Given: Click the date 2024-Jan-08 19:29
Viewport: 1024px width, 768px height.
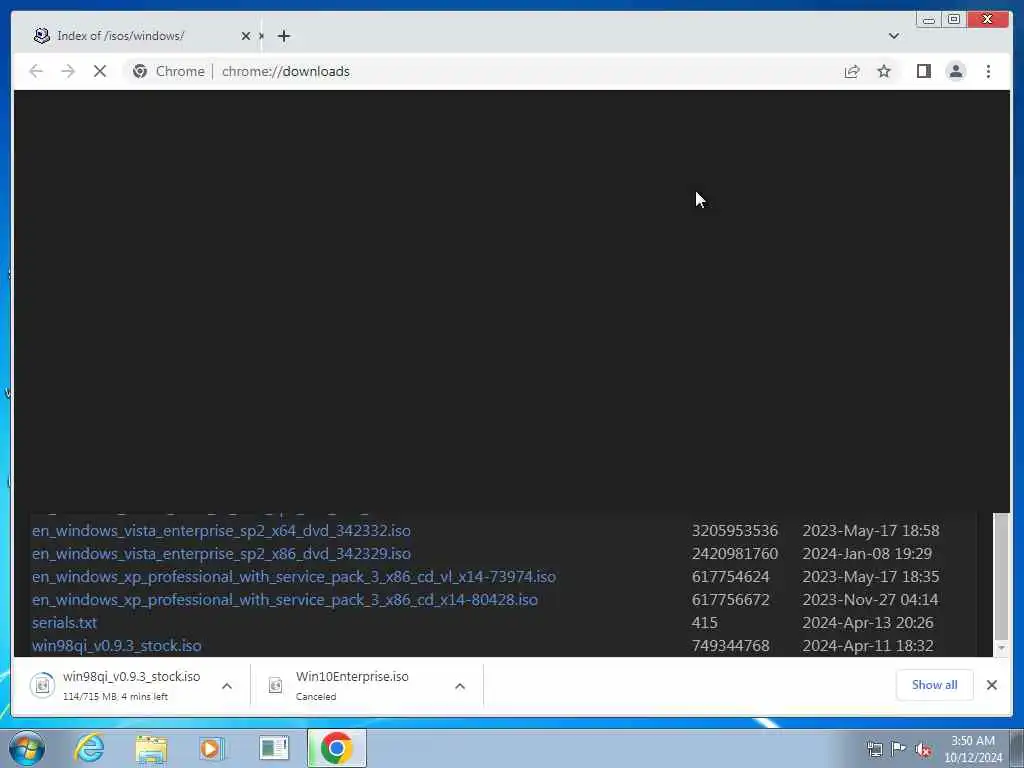Looking at the screenshot, I should [x=867, y=554].
